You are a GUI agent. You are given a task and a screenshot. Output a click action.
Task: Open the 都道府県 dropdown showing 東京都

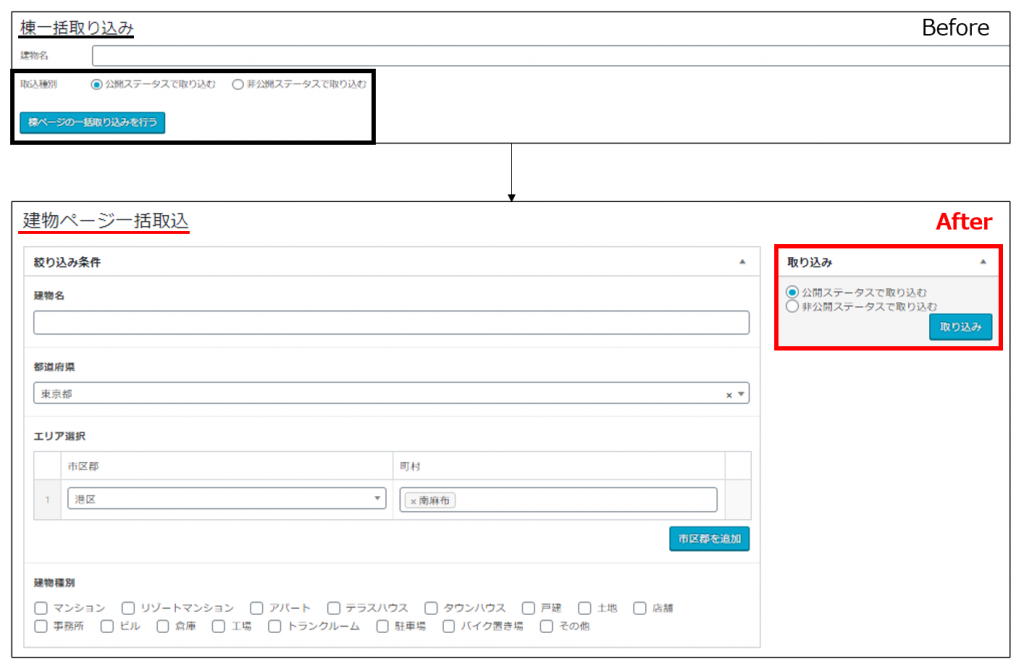[x=390, y=394]
